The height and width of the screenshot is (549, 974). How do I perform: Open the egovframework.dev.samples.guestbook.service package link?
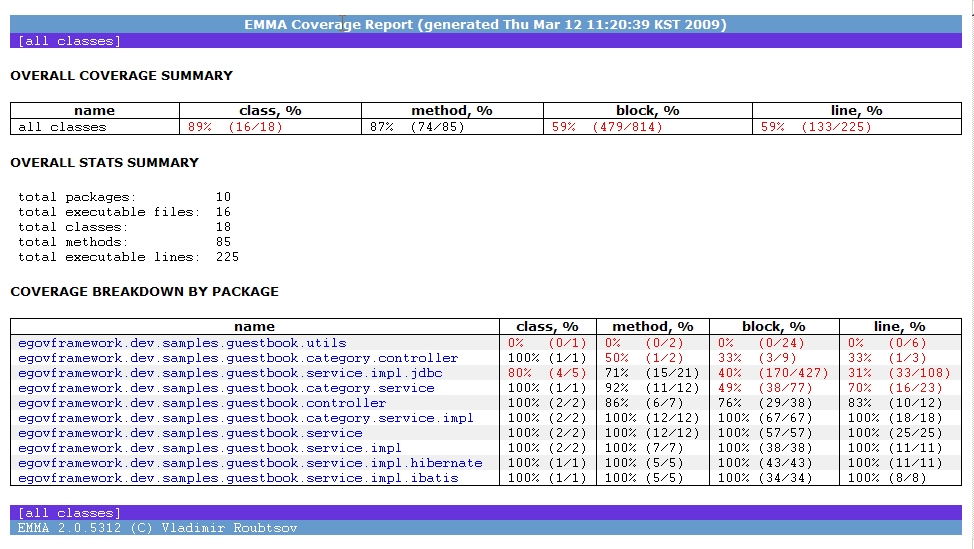(x=190, y=433)
